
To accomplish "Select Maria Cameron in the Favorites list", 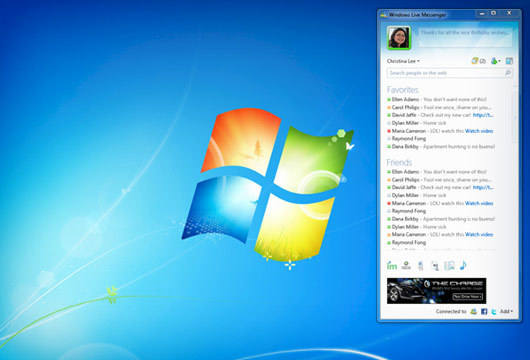I will (x=441, y=131).
